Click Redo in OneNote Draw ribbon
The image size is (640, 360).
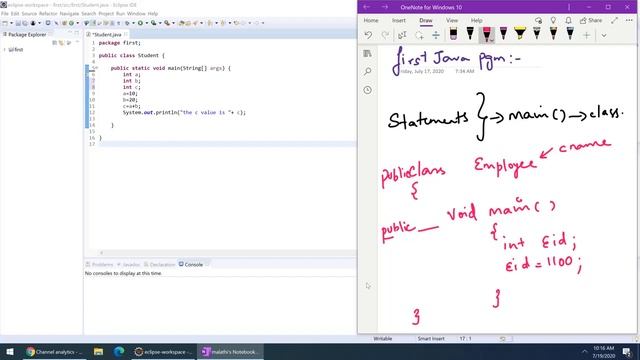(385, 35)
